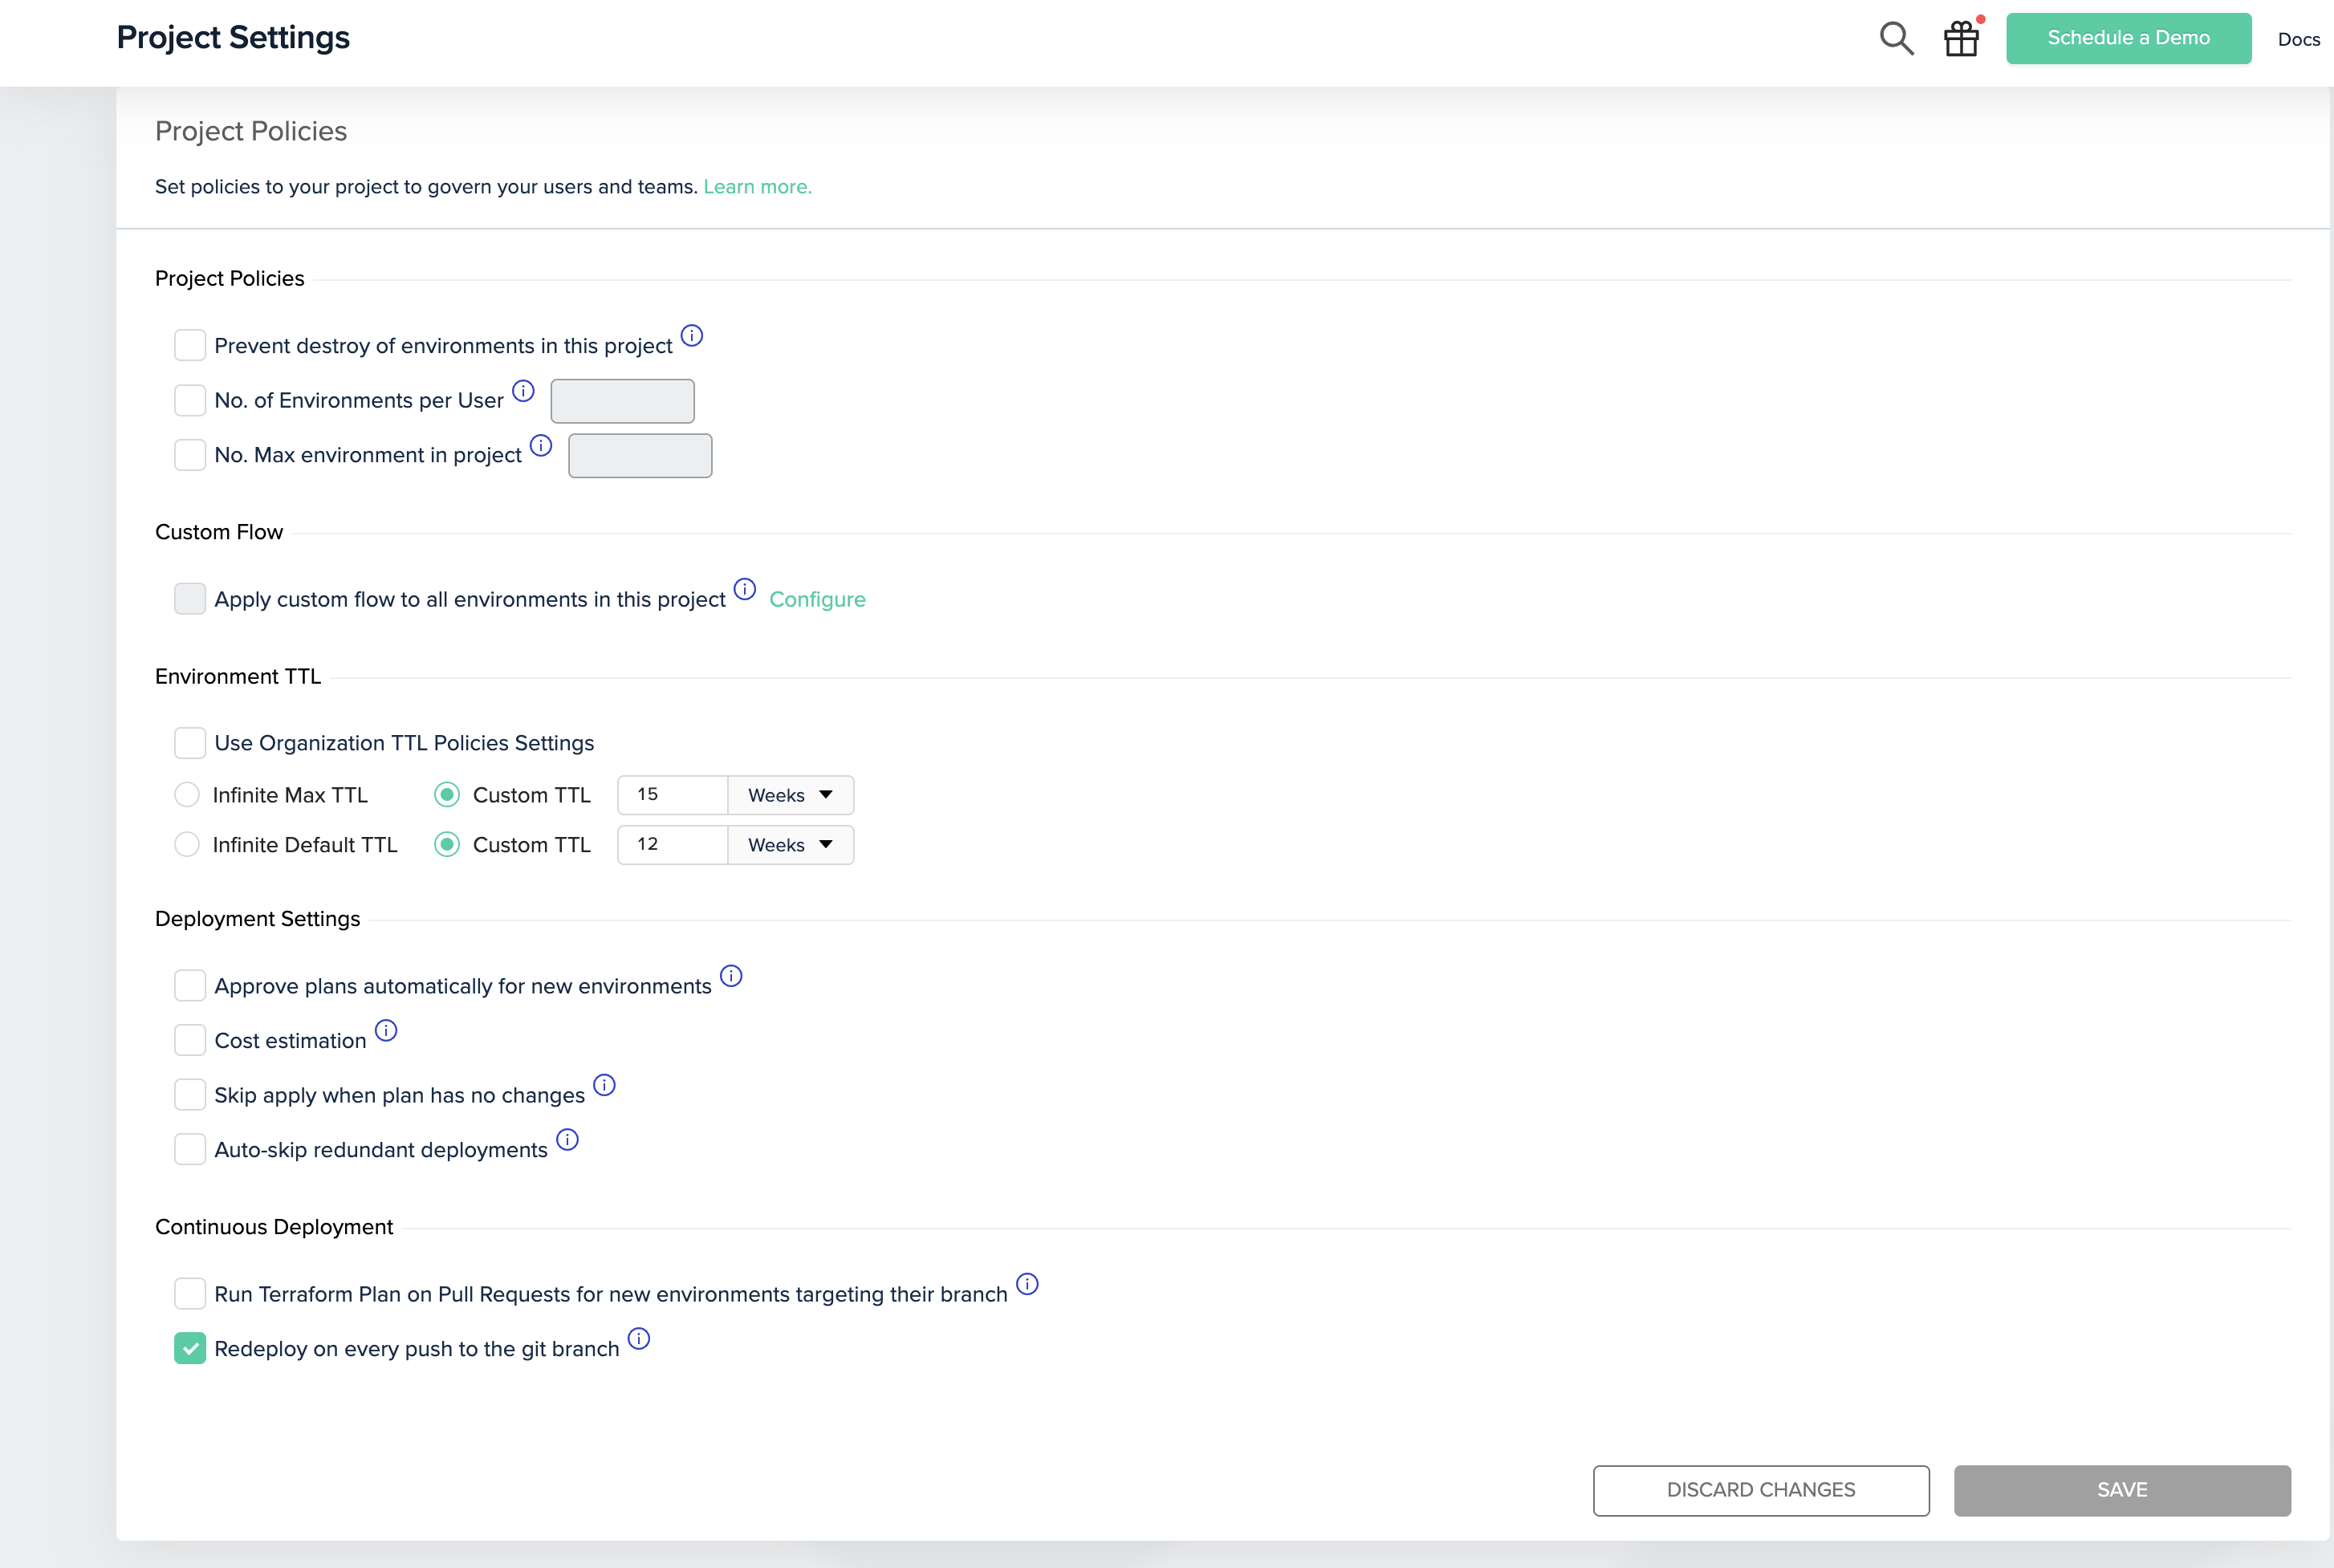This screenshot has width=2334, height=1568.
Task: Click info icon beside Prevent destroy of environments
Action: [x=692, y=335]
